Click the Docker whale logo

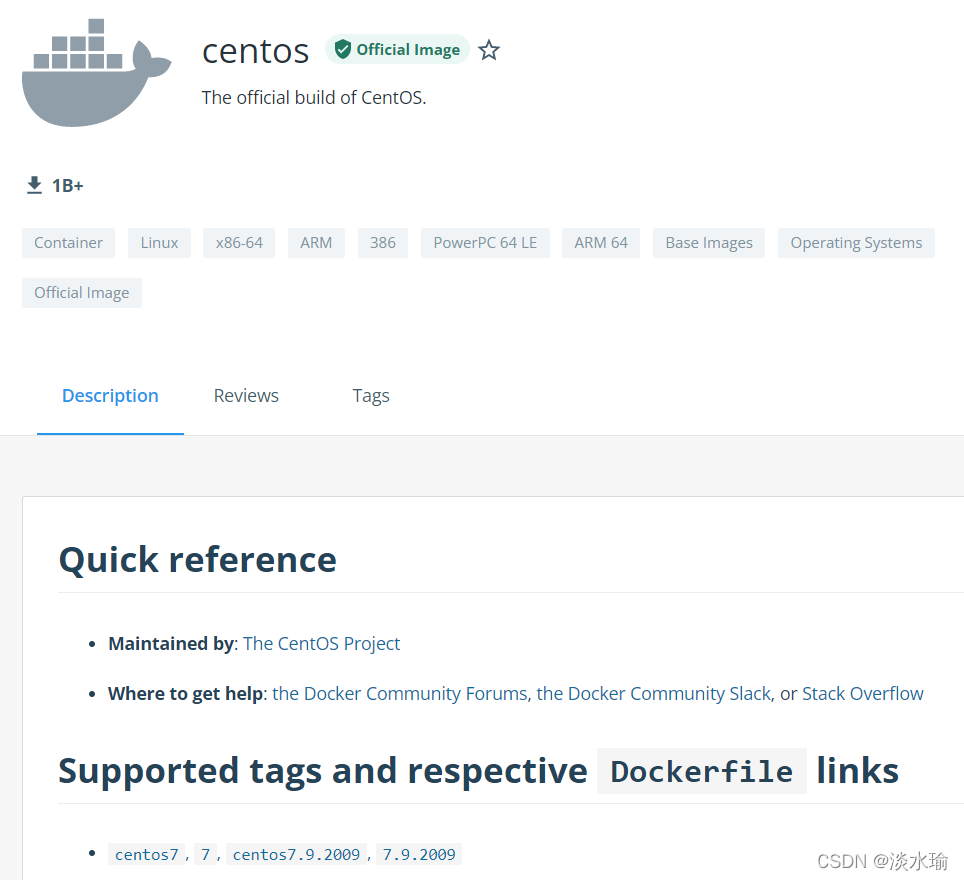point(97,73)
